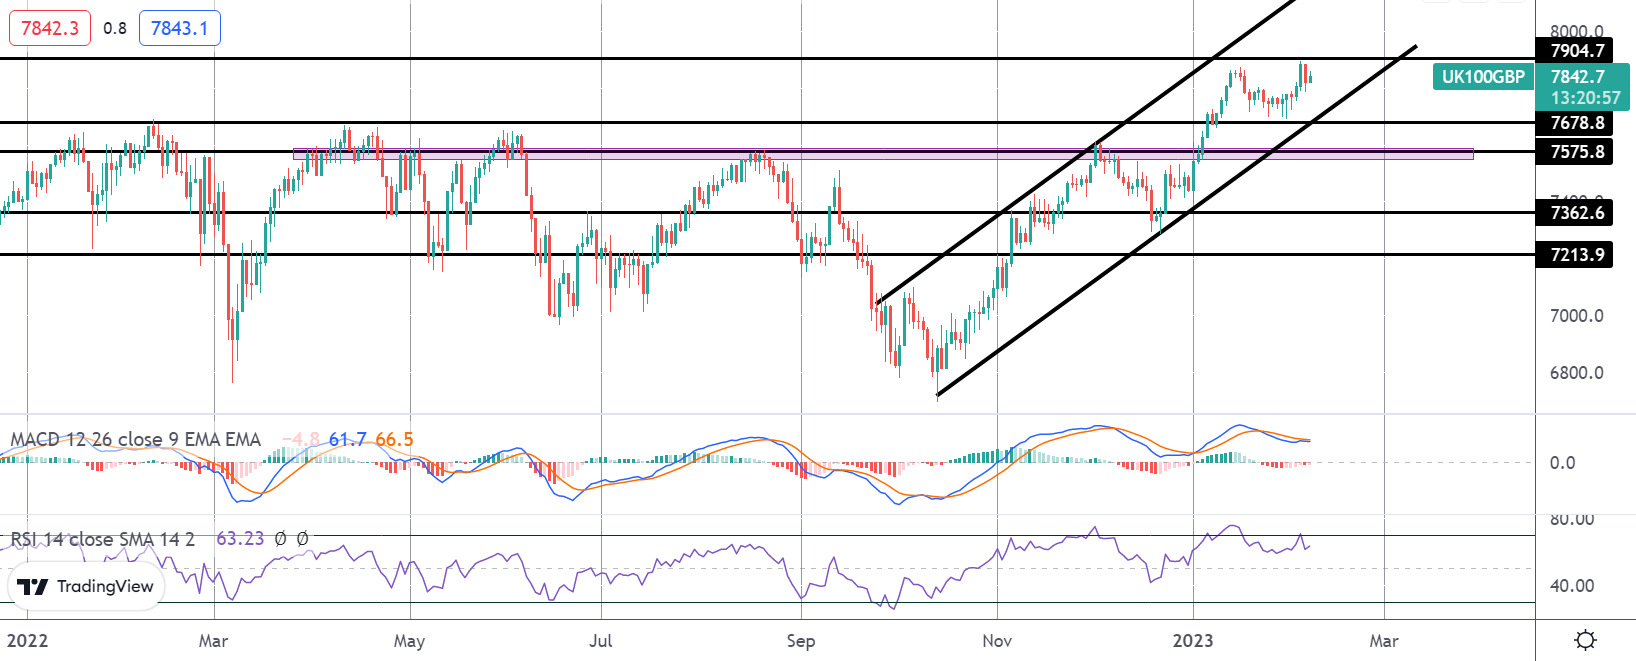The width and height of the screenshot is (1636, 661).
Task: Click the 13:20:57 bar countdown timer
Action: (x=1585, y=98)
